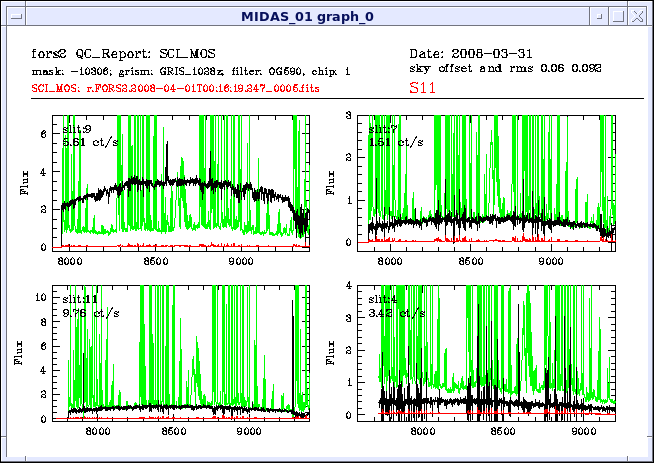654x463 pixels.
Task: Maximize the MIDAS graph window
Action: click(619, 14)
